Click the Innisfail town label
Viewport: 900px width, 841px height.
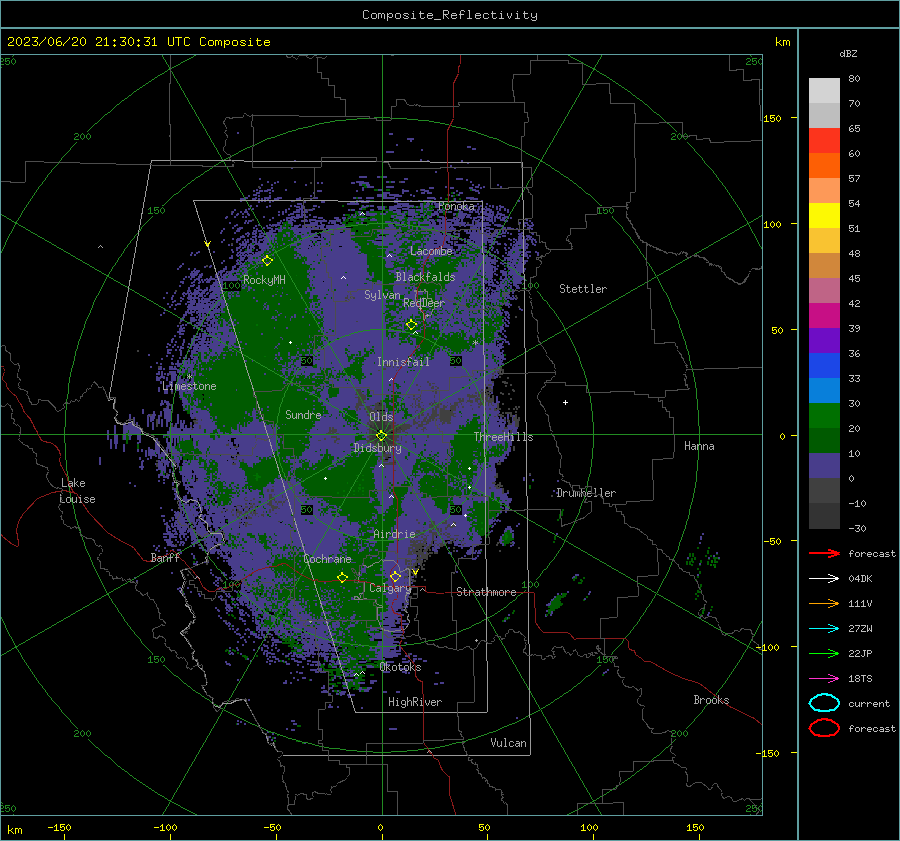click(403, 362)
